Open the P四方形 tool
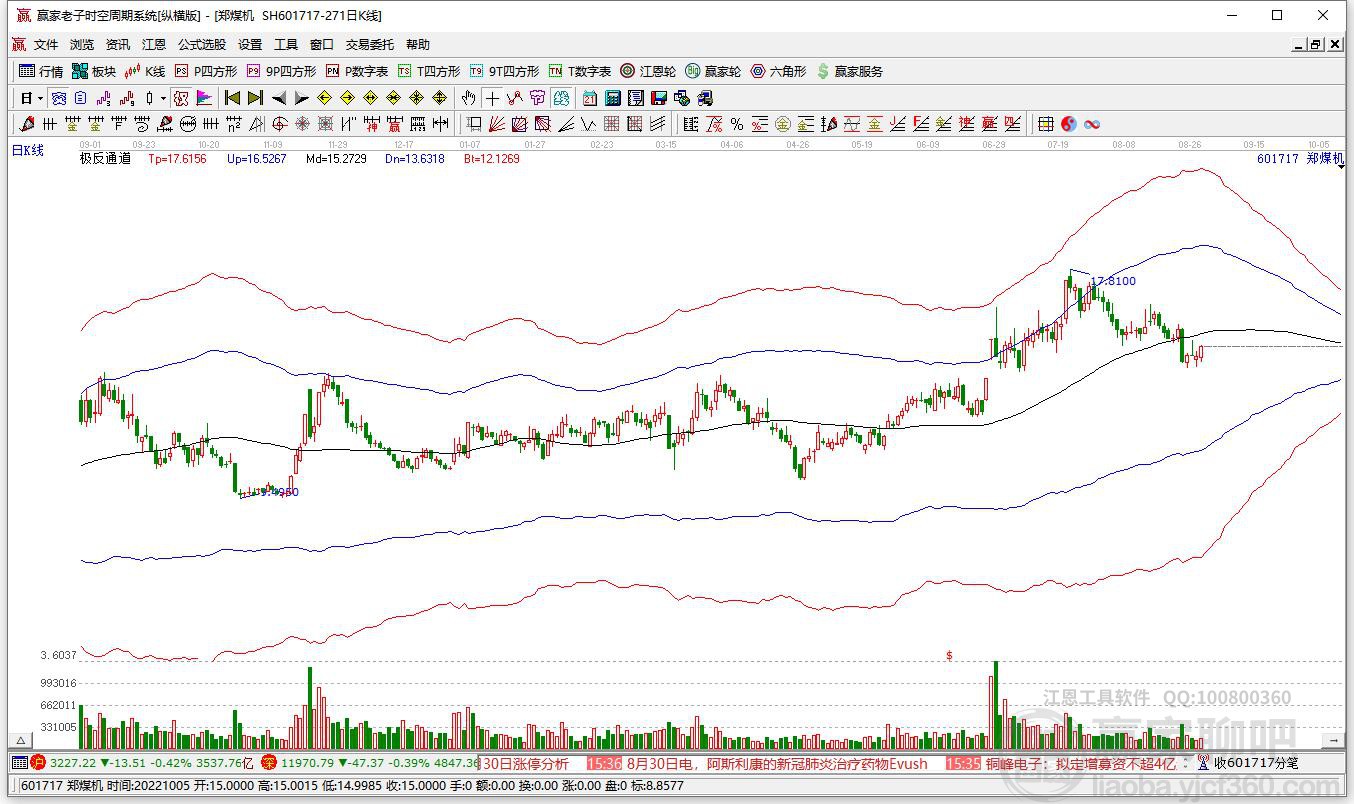This screenshot has height=804, width=1354. coord(206,71)
